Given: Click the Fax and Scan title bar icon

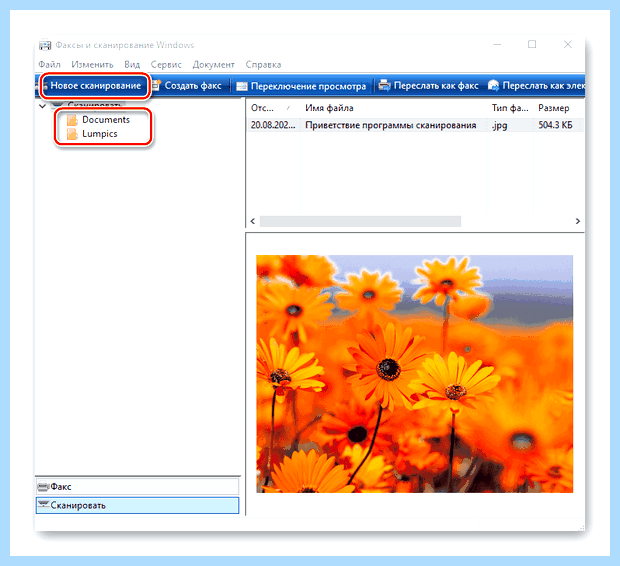Looking at the screenshot, I should pyautogui.click(x=45, y=45).
